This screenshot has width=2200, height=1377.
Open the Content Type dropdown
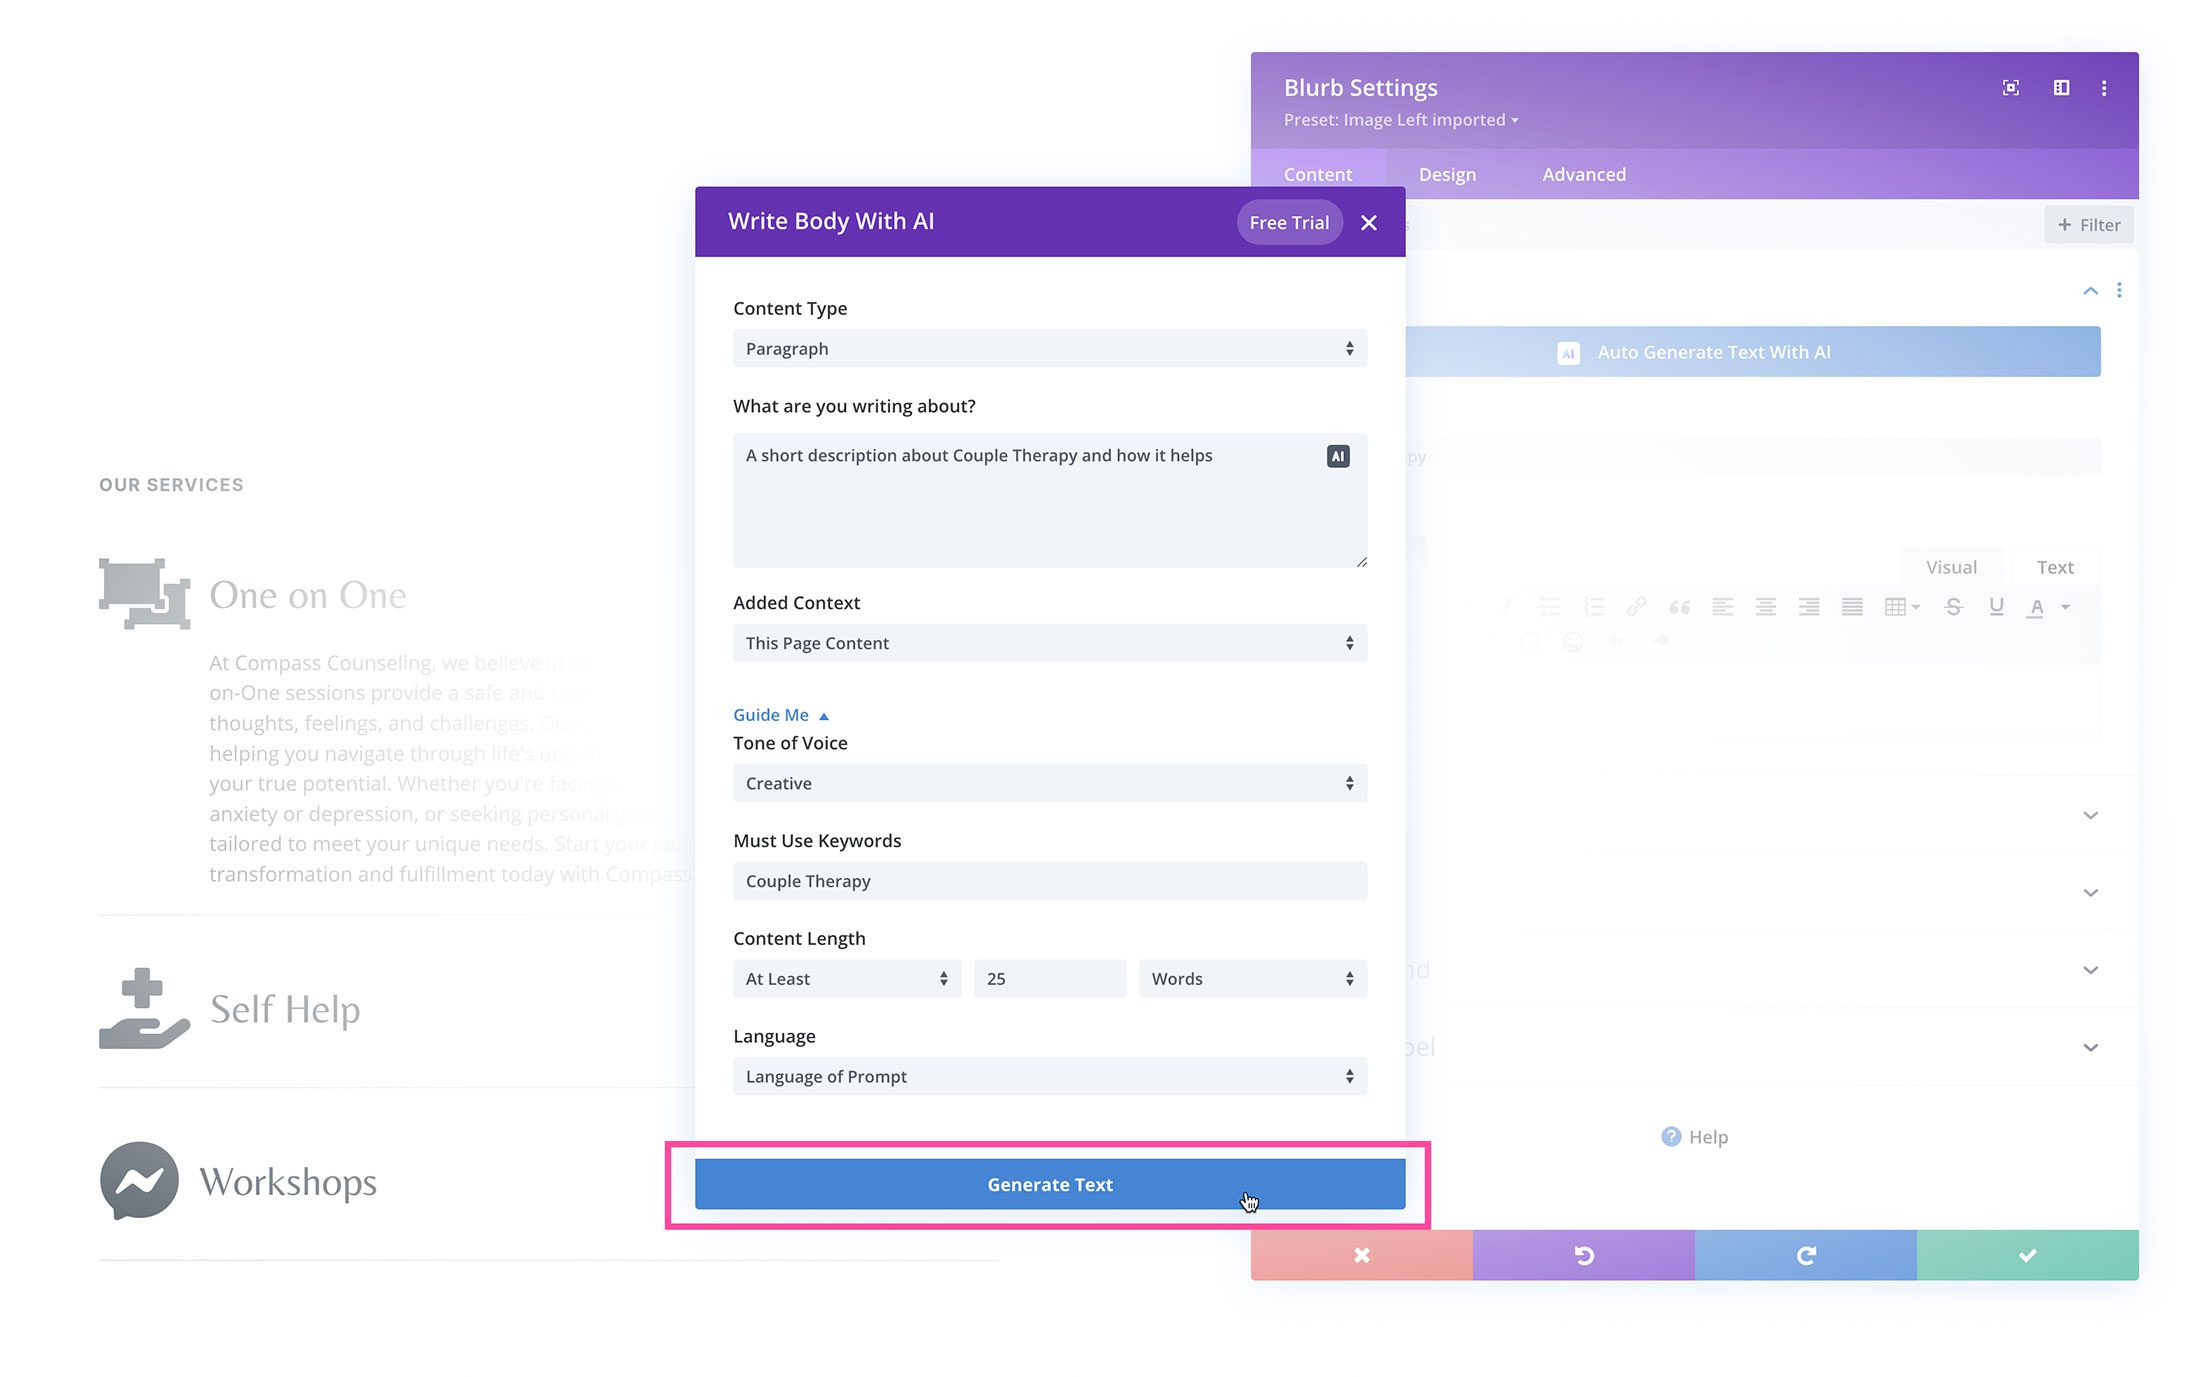pyautogui.click(x=1048, y=347)
